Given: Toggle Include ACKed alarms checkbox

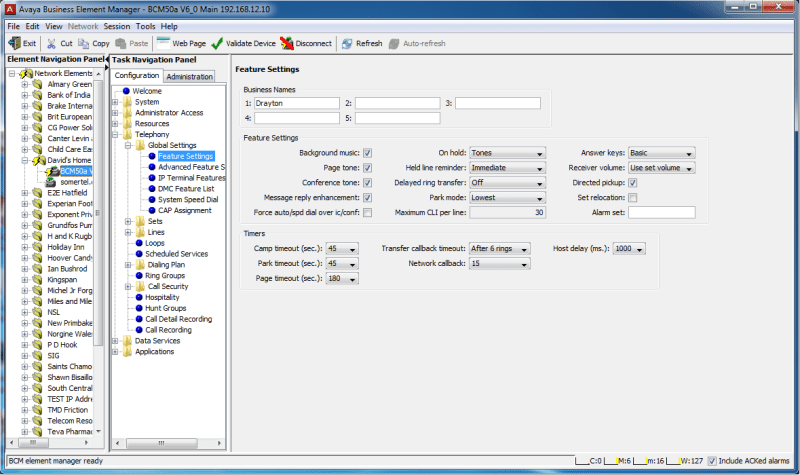Looking at the screenshot, I should [x=712, y=461].
